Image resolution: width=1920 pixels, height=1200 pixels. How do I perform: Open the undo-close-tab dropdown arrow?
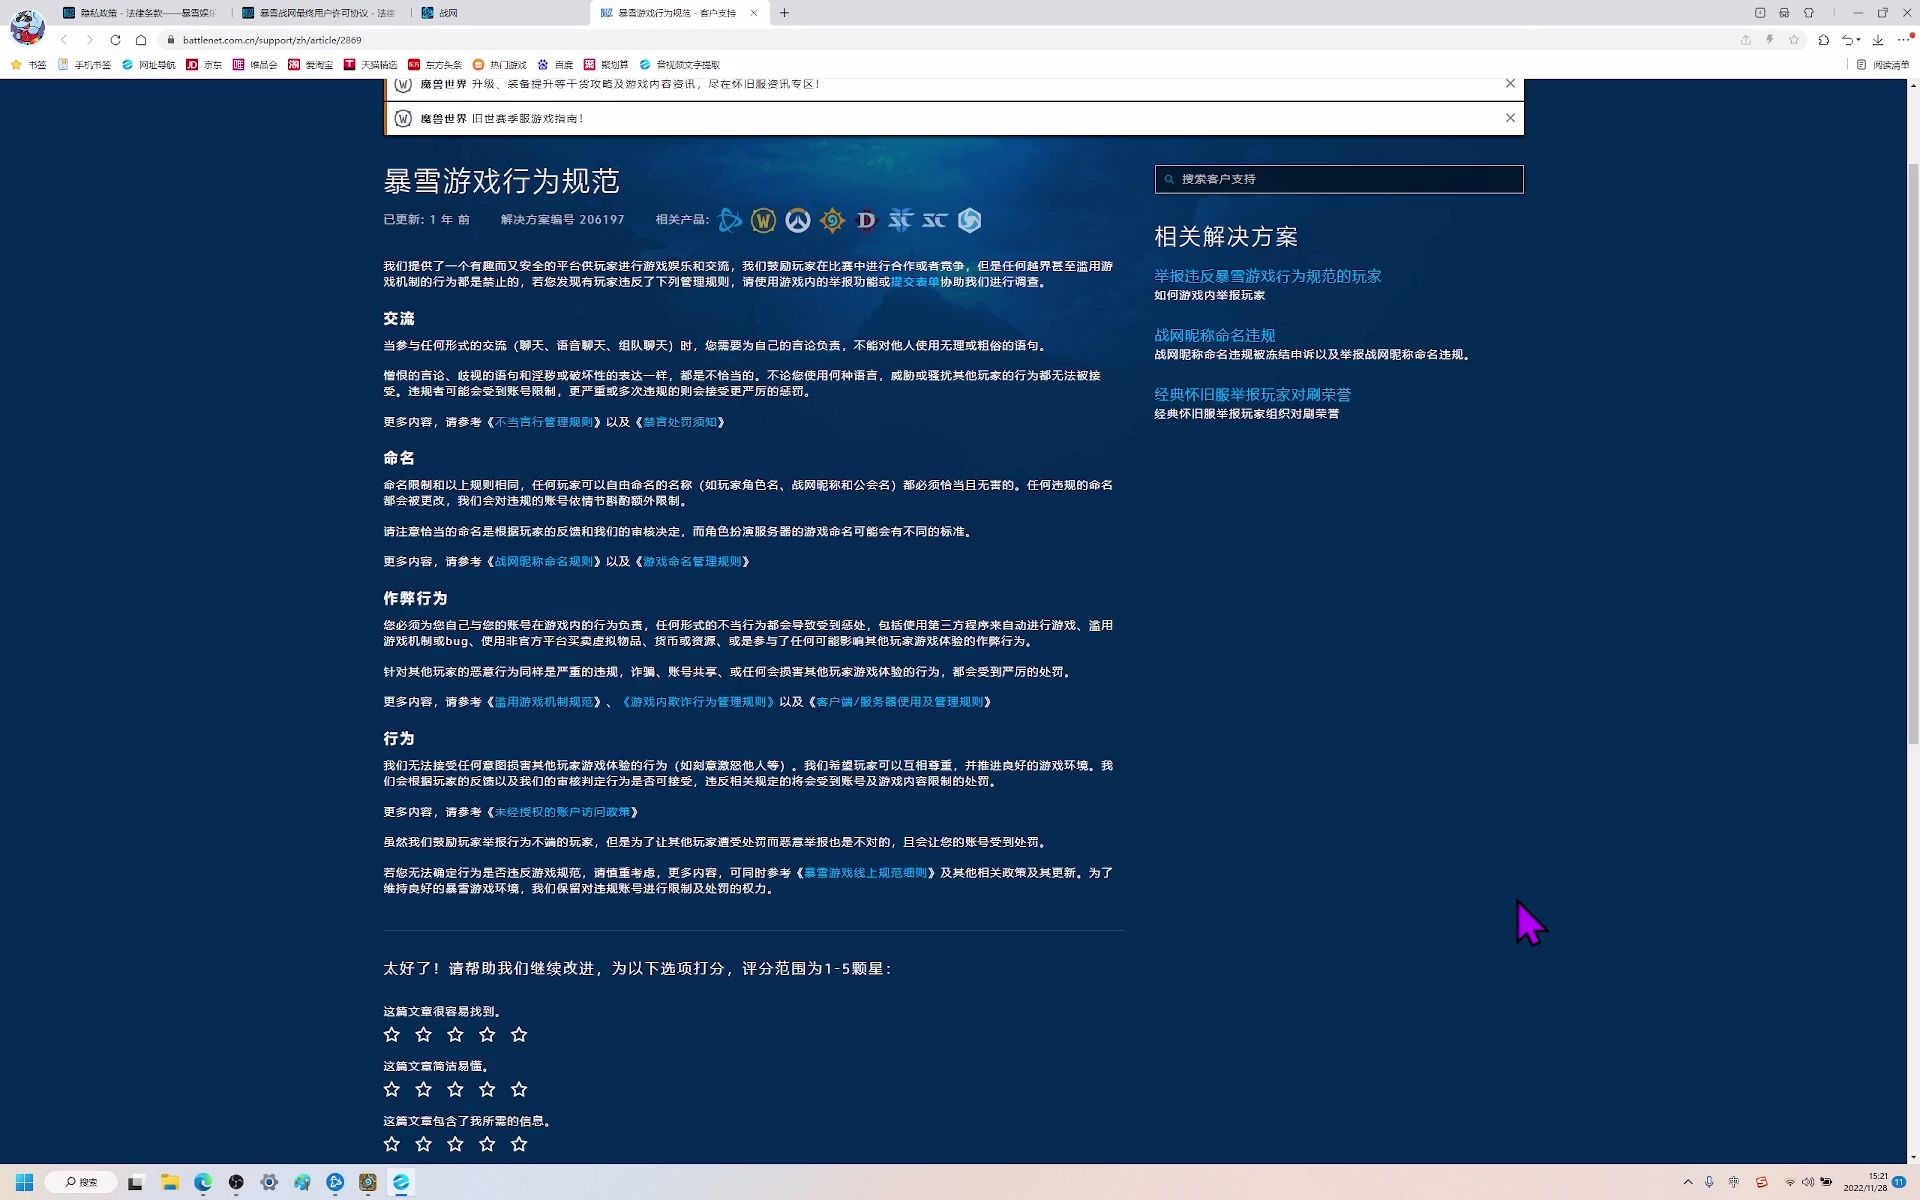point(1859,40)
